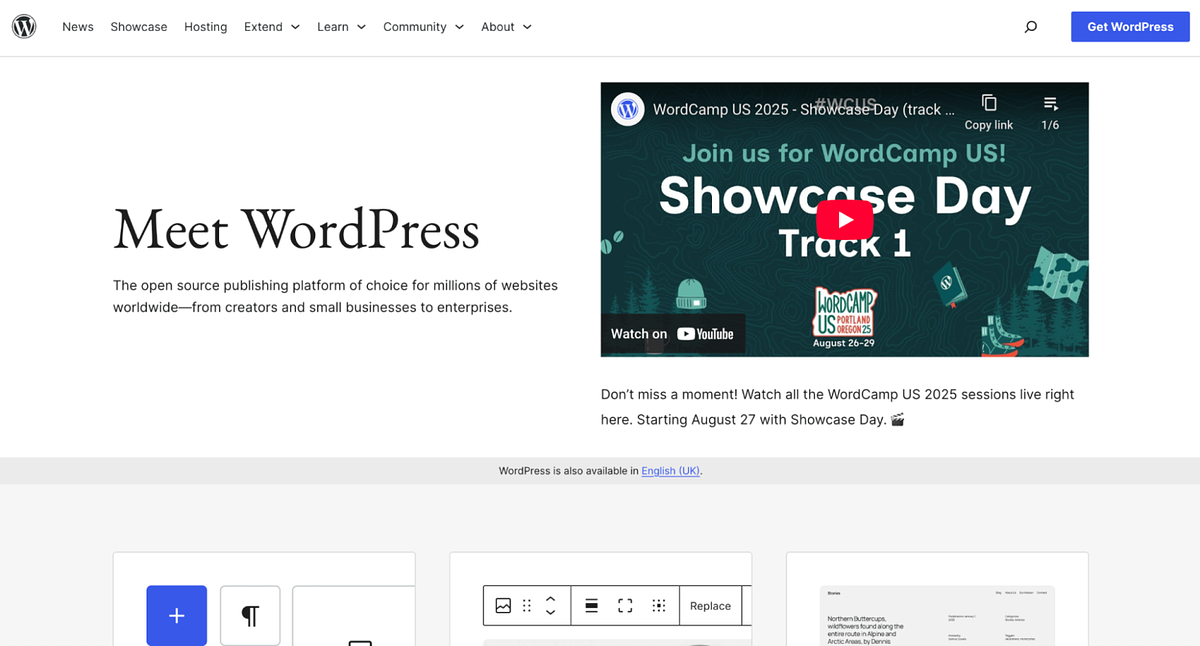Viewport: 1200px width, 646px height.
Task: Click the block move up-down arrows icon
Action: point(549,605)
